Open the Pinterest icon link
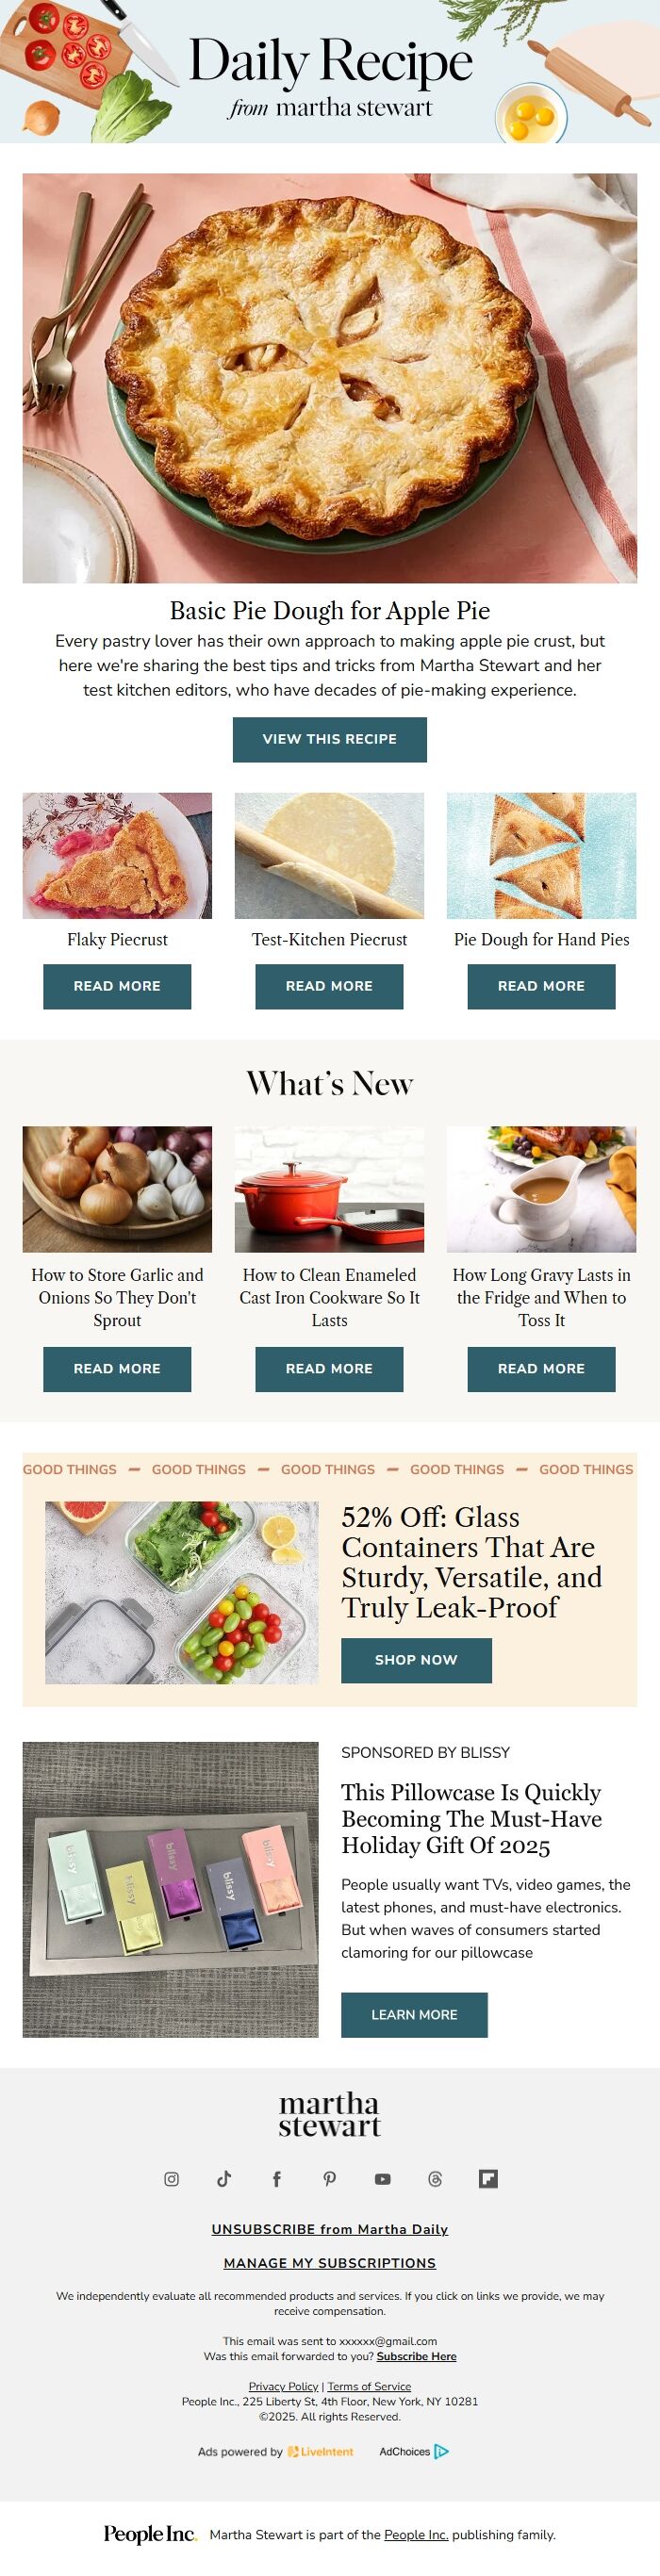 pos(329,2179)
